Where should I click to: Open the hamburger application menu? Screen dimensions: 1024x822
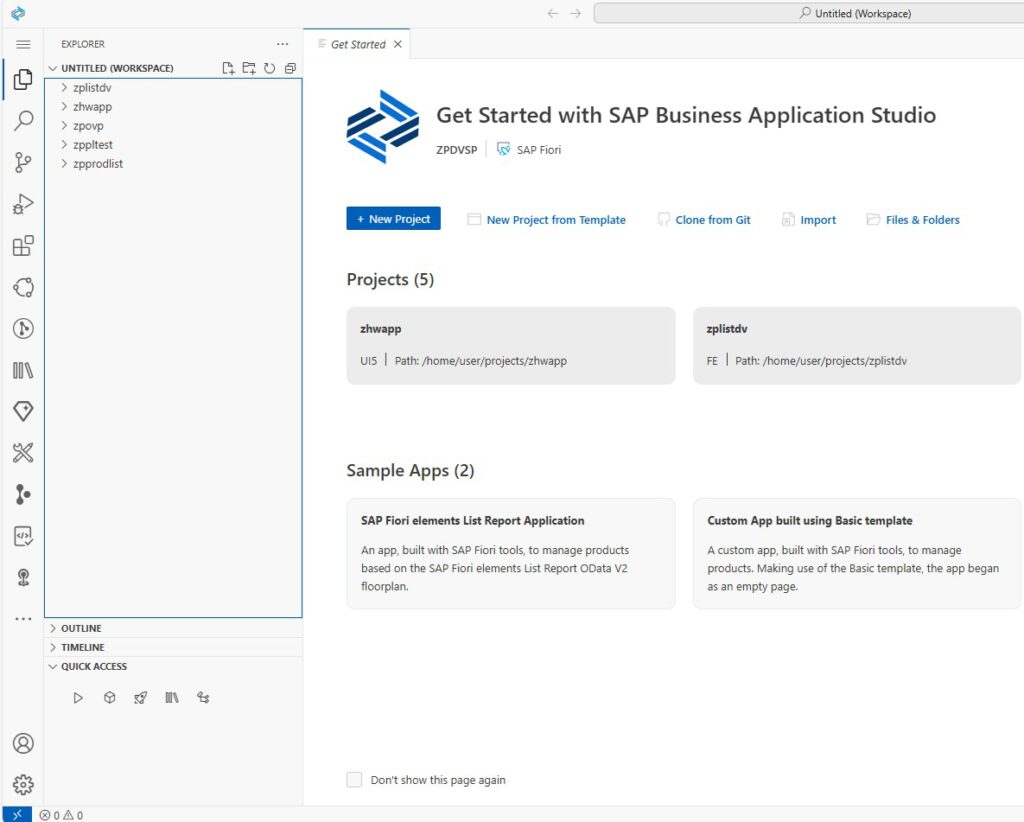23,44
